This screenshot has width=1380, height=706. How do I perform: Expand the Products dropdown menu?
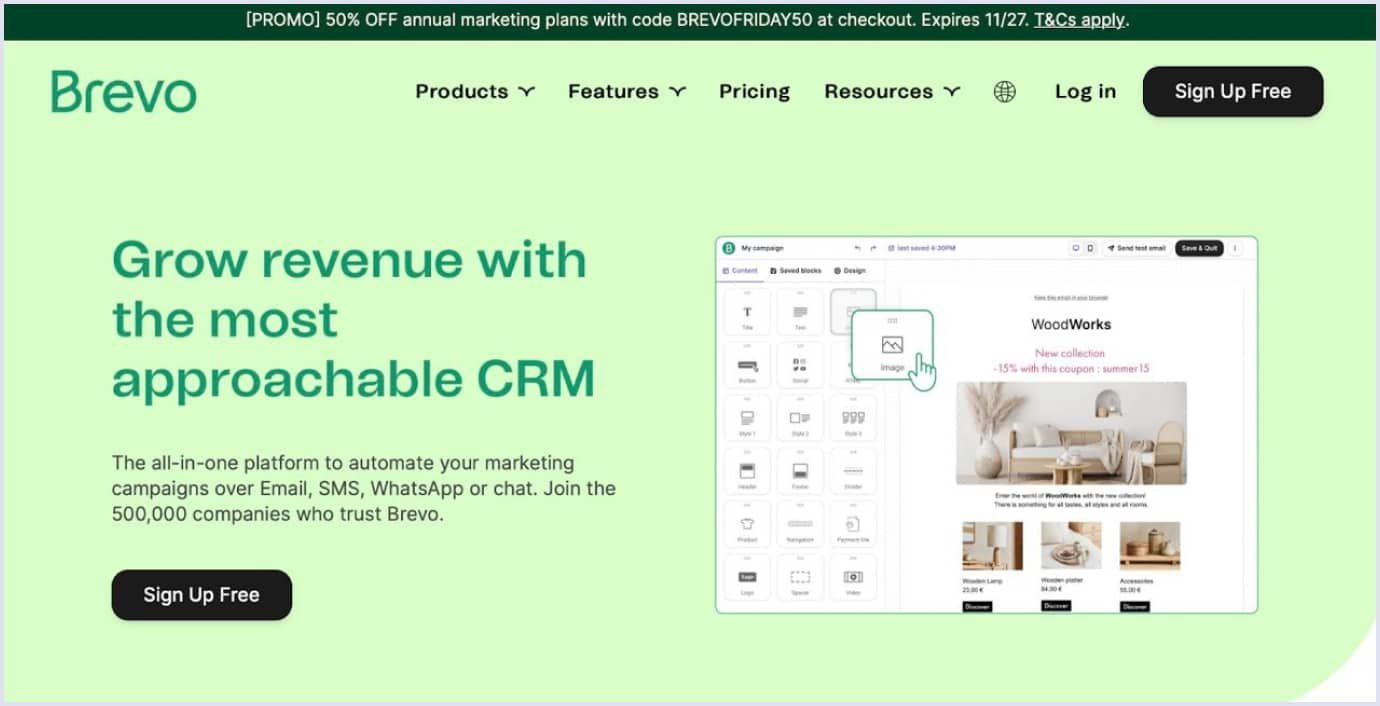coord(475,91)
